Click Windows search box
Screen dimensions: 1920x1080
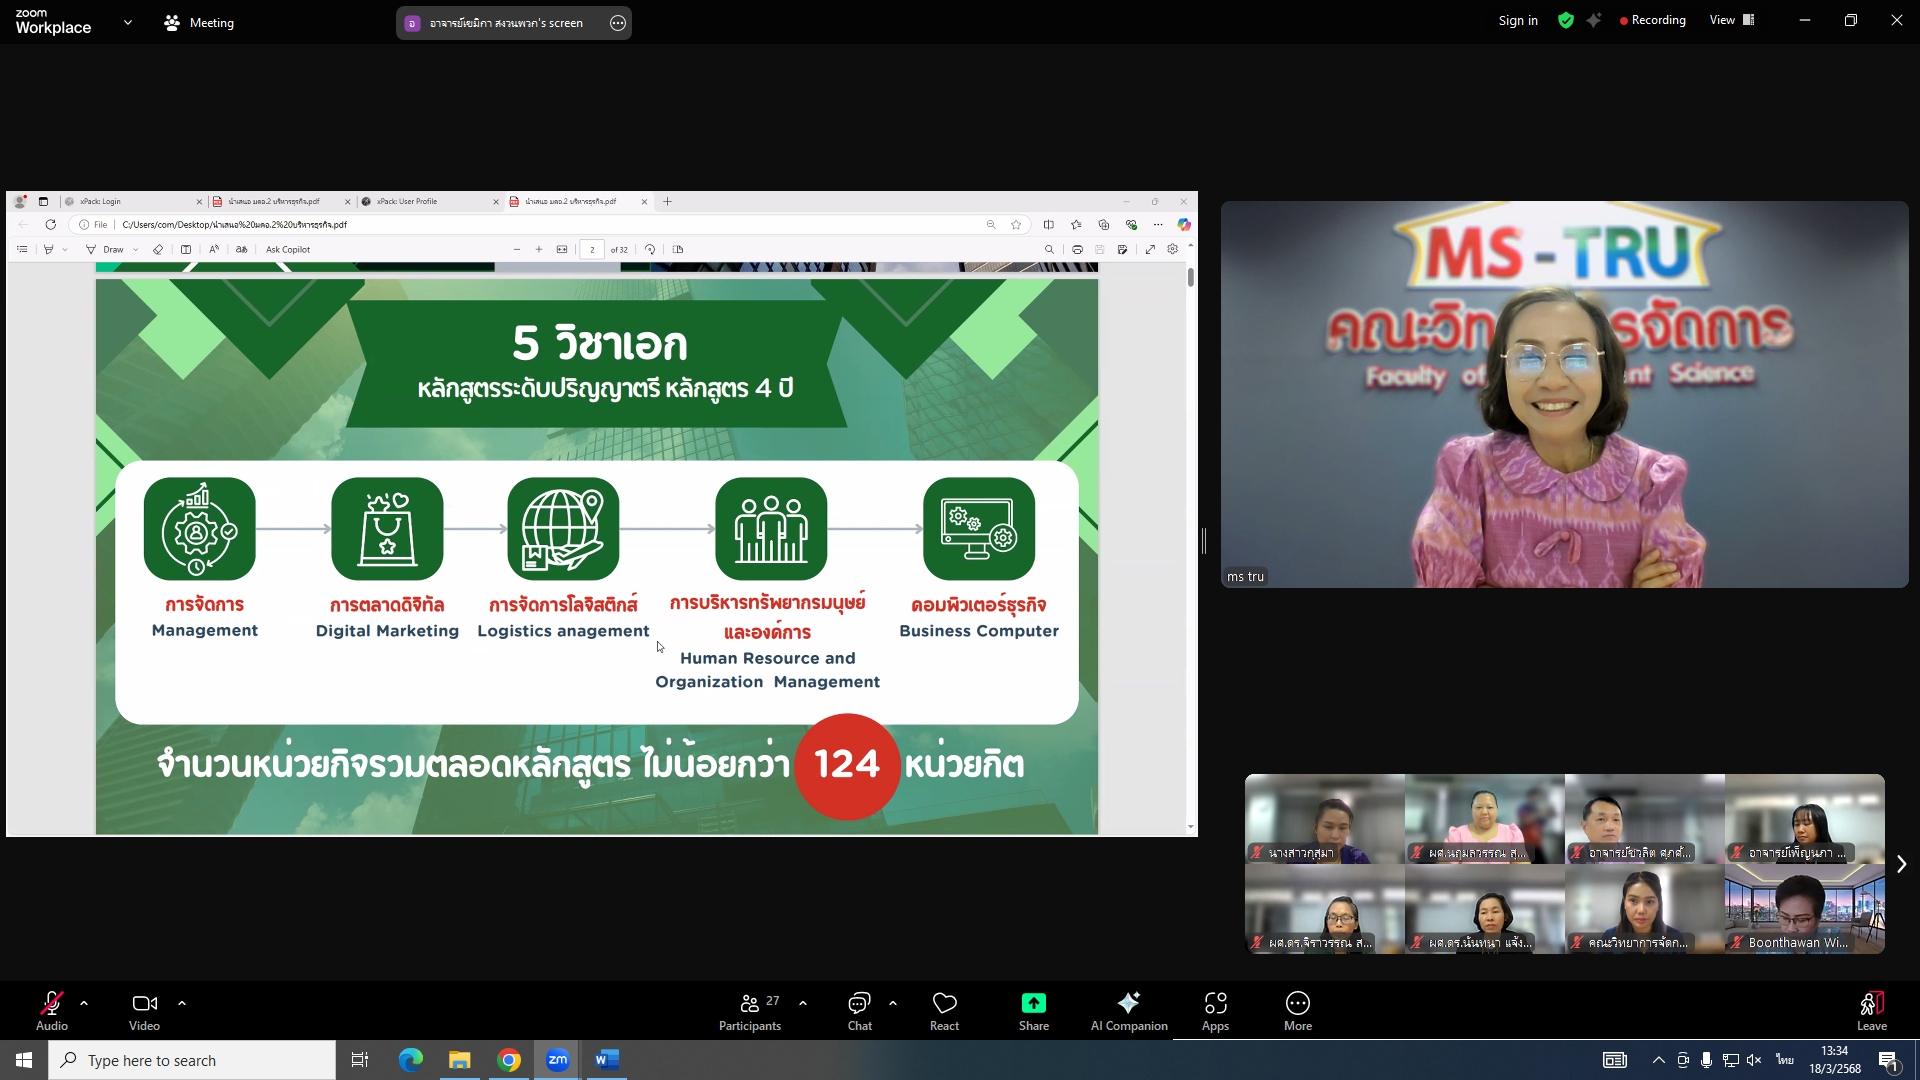[x=192, y=1060]
